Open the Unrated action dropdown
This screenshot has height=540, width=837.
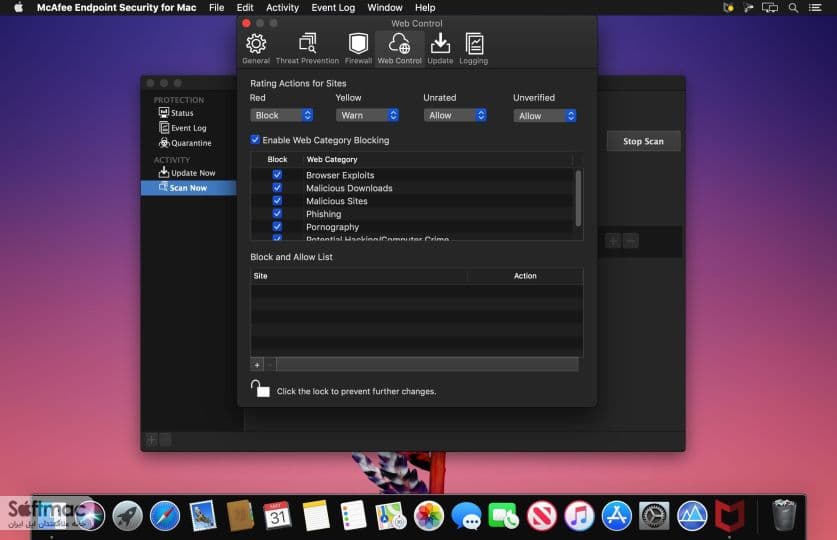[x=455, y=115]
